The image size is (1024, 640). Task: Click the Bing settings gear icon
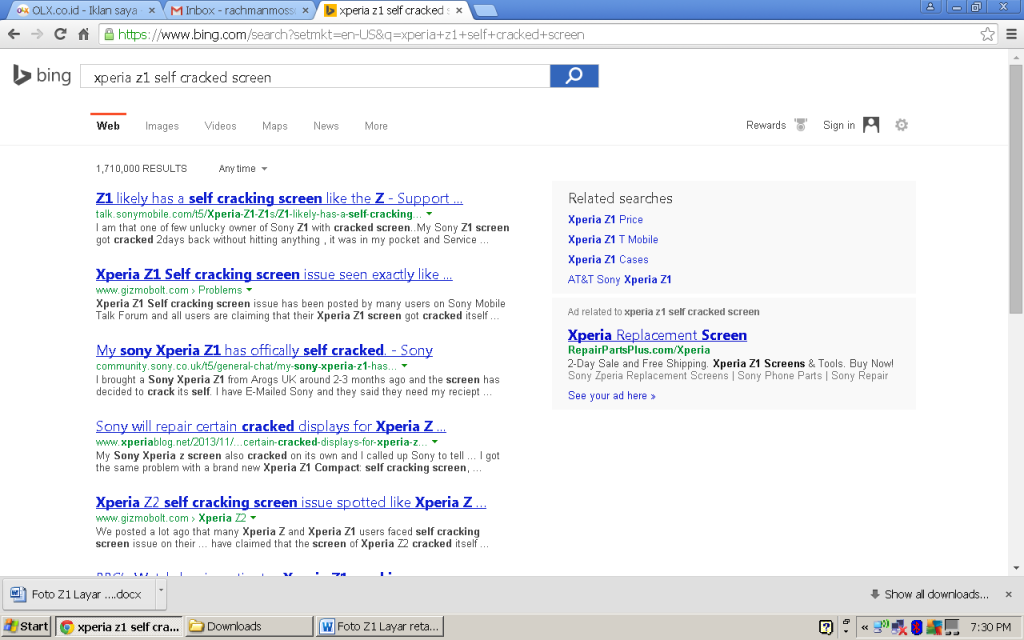[x=901, y=125]
